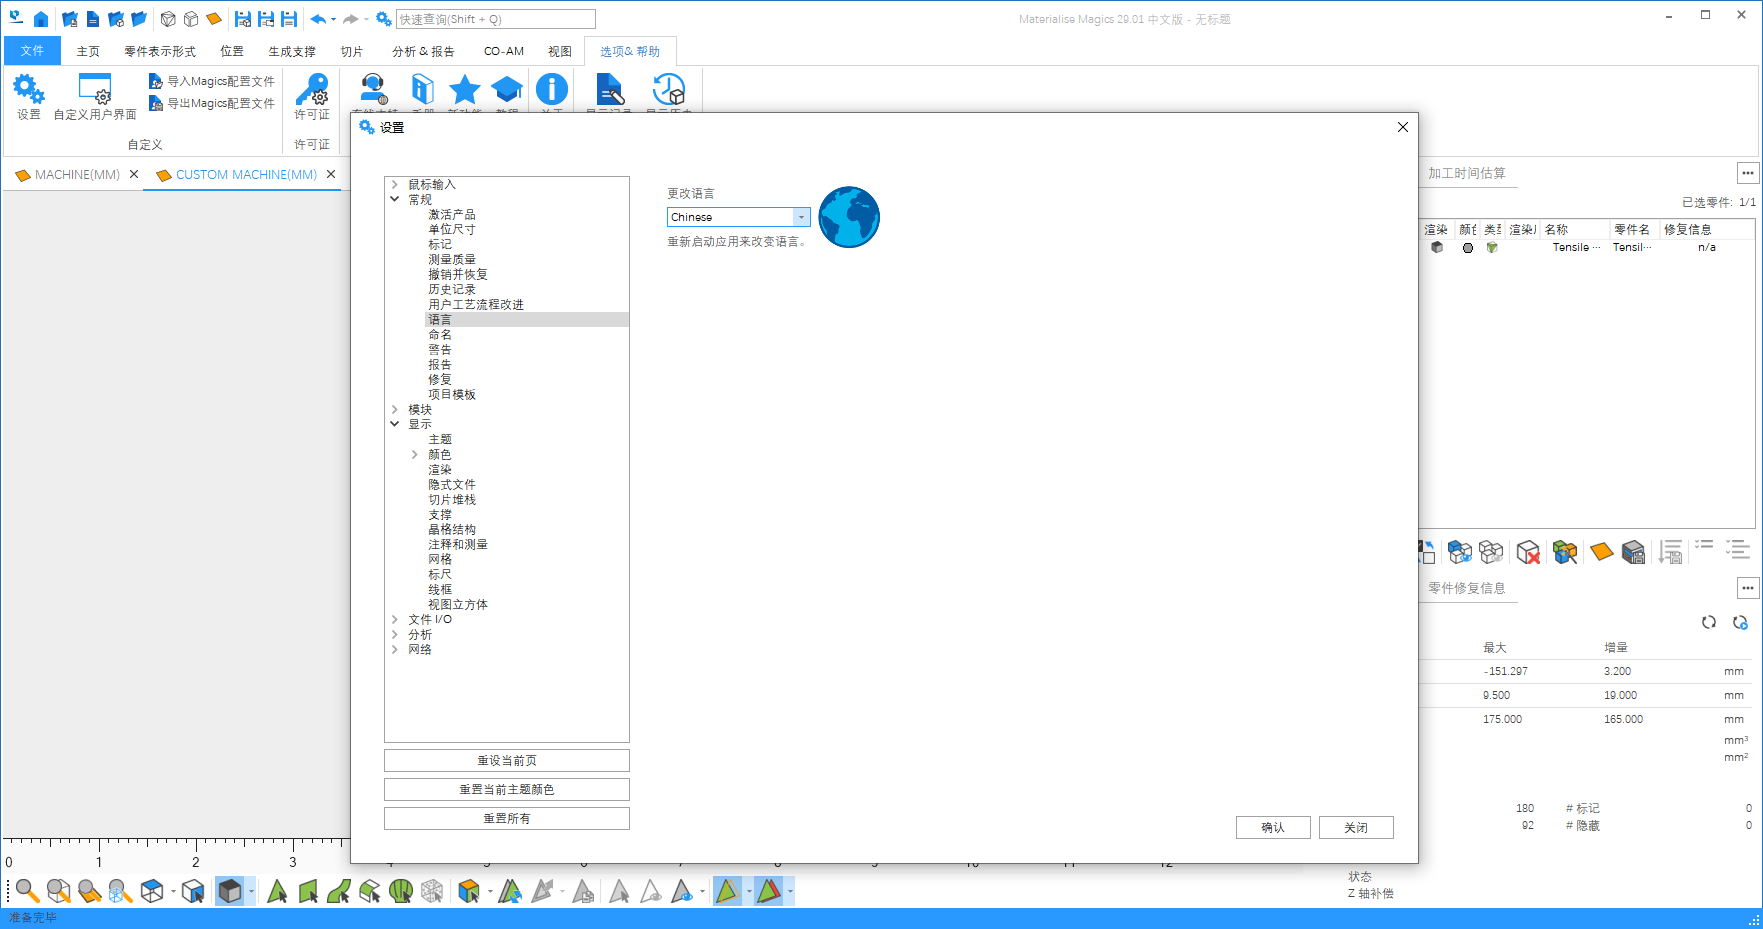1763x929 pixels.
Task: Expand the 颜色 tree node
Action: (x=415, y=454)
